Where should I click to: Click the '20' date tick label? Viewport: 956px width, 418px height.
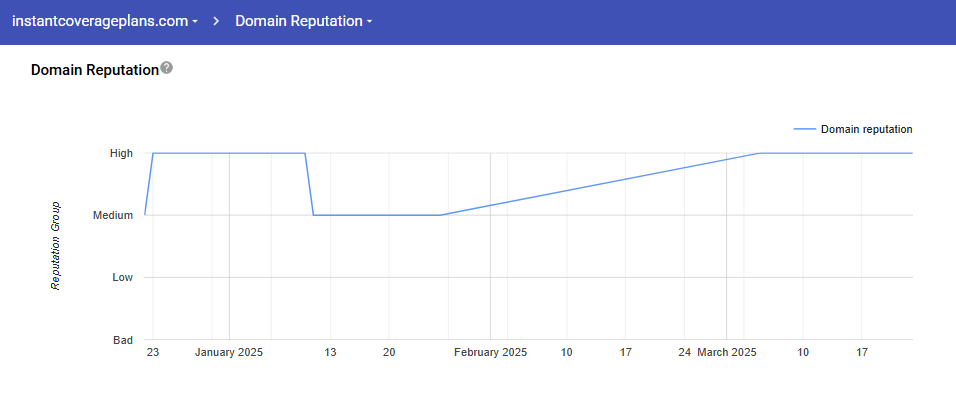pos(389,353)
